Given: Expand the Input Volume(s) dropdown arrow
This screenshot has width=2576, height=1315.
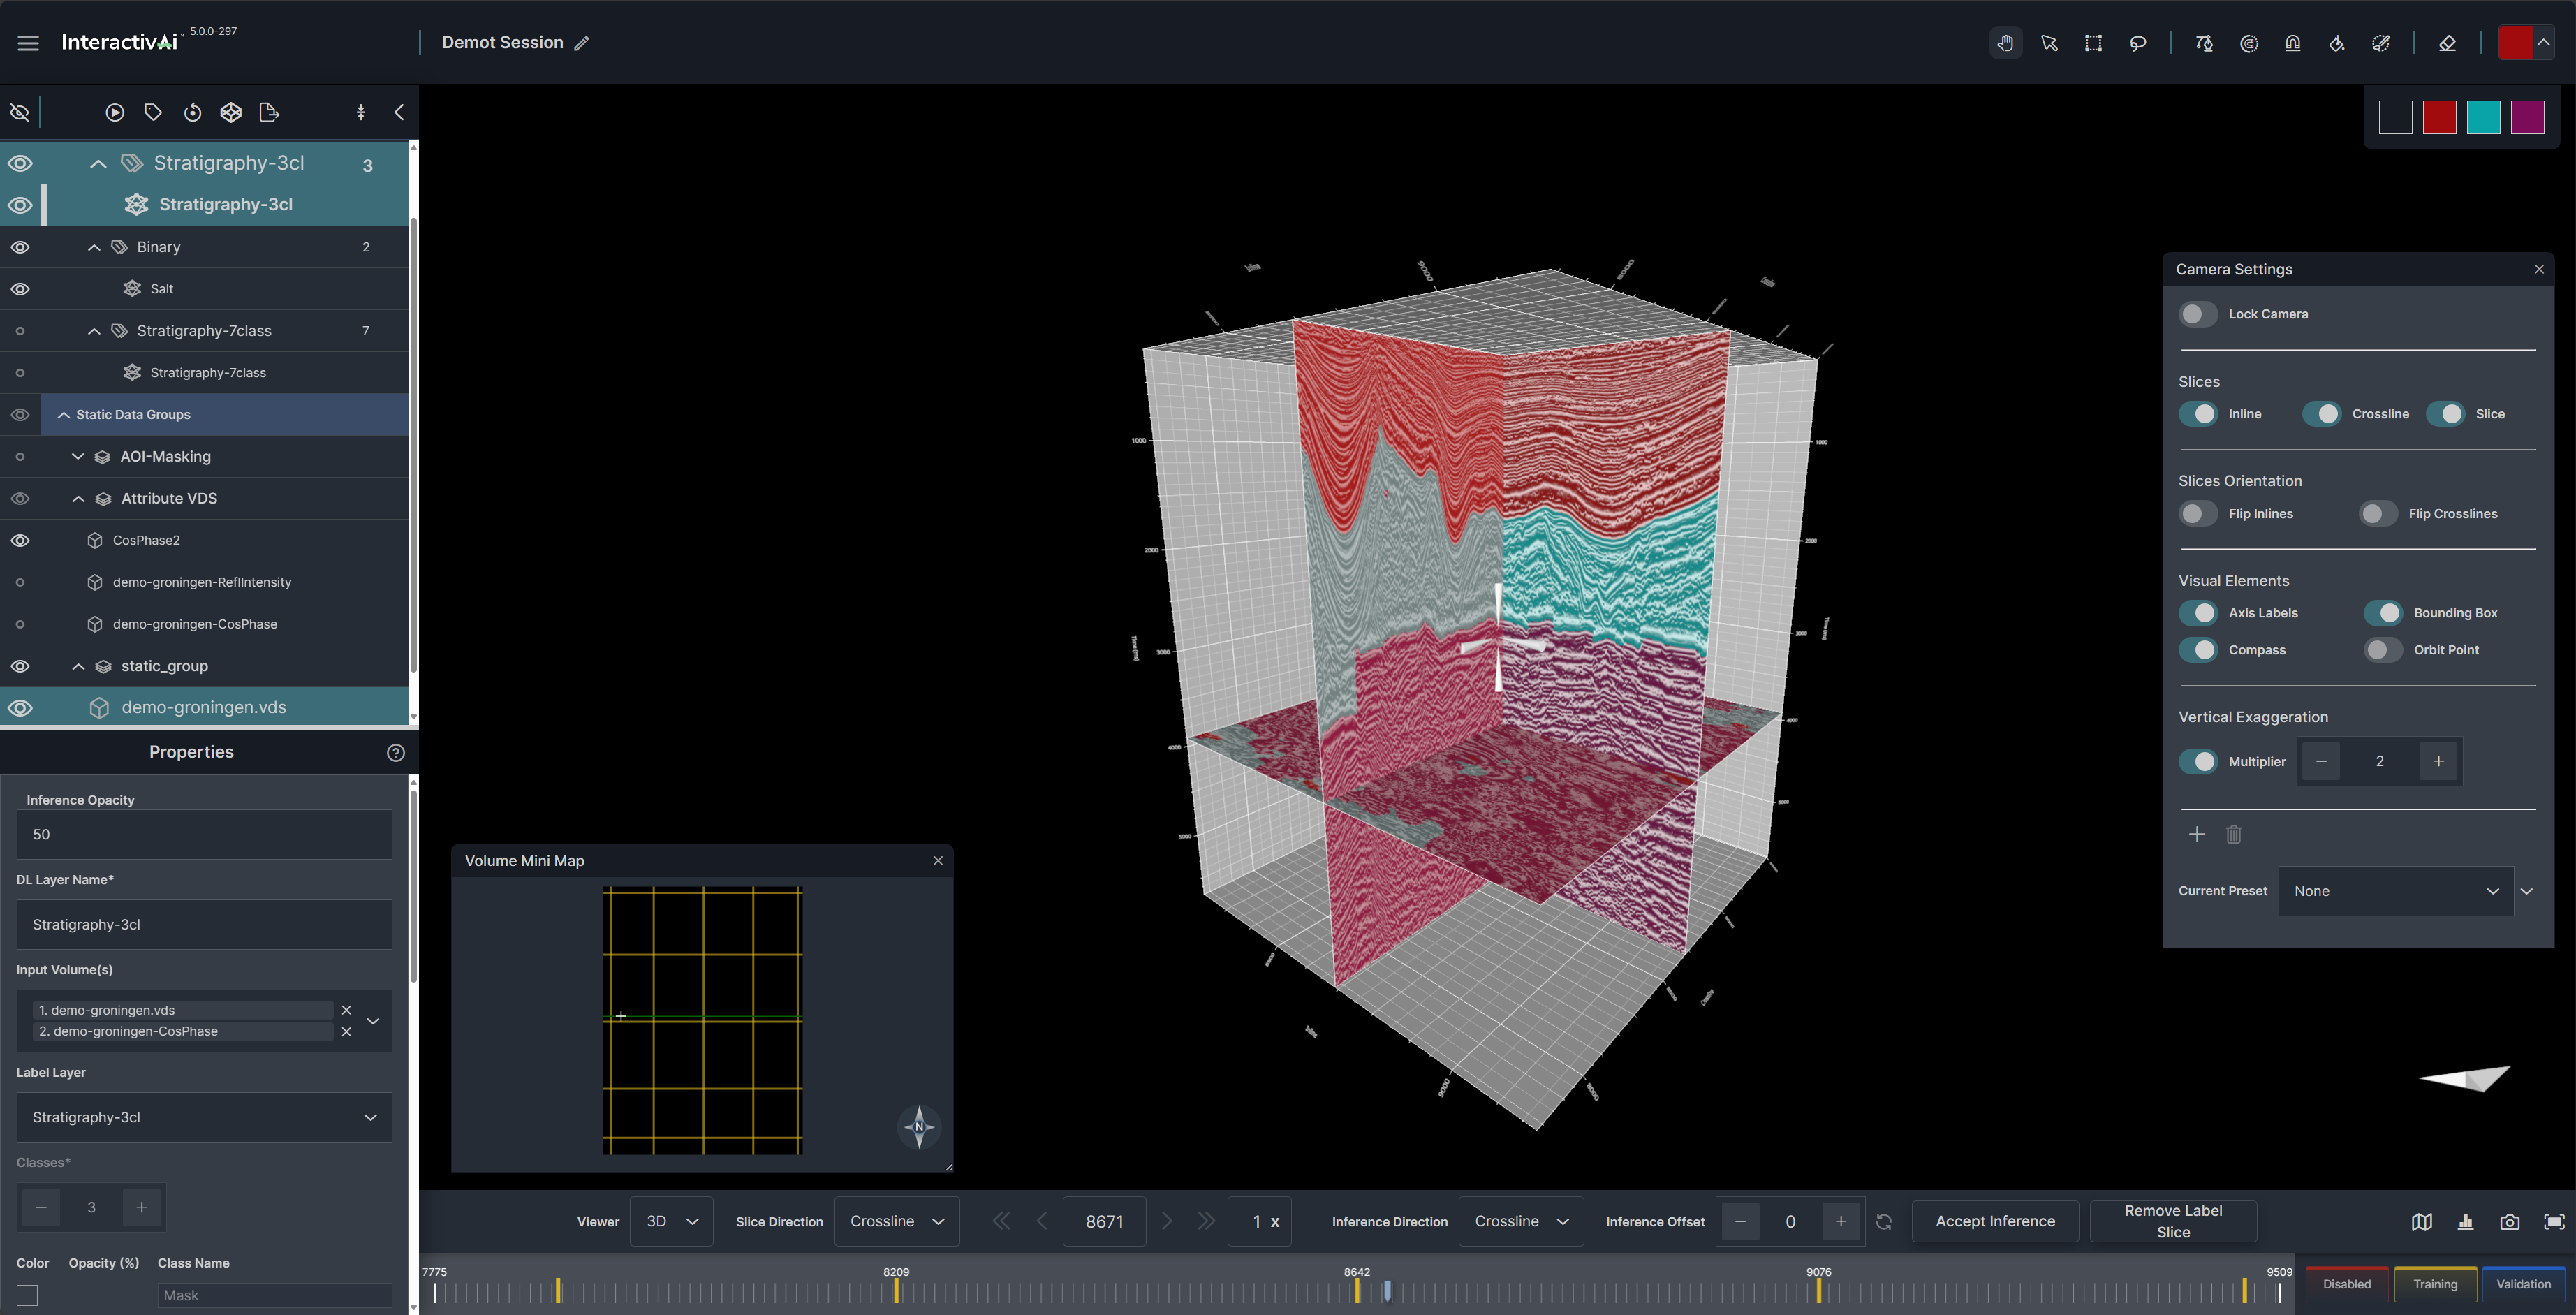Looking at the screenshot, I should pyautogui.click(x=373, y=1021).
